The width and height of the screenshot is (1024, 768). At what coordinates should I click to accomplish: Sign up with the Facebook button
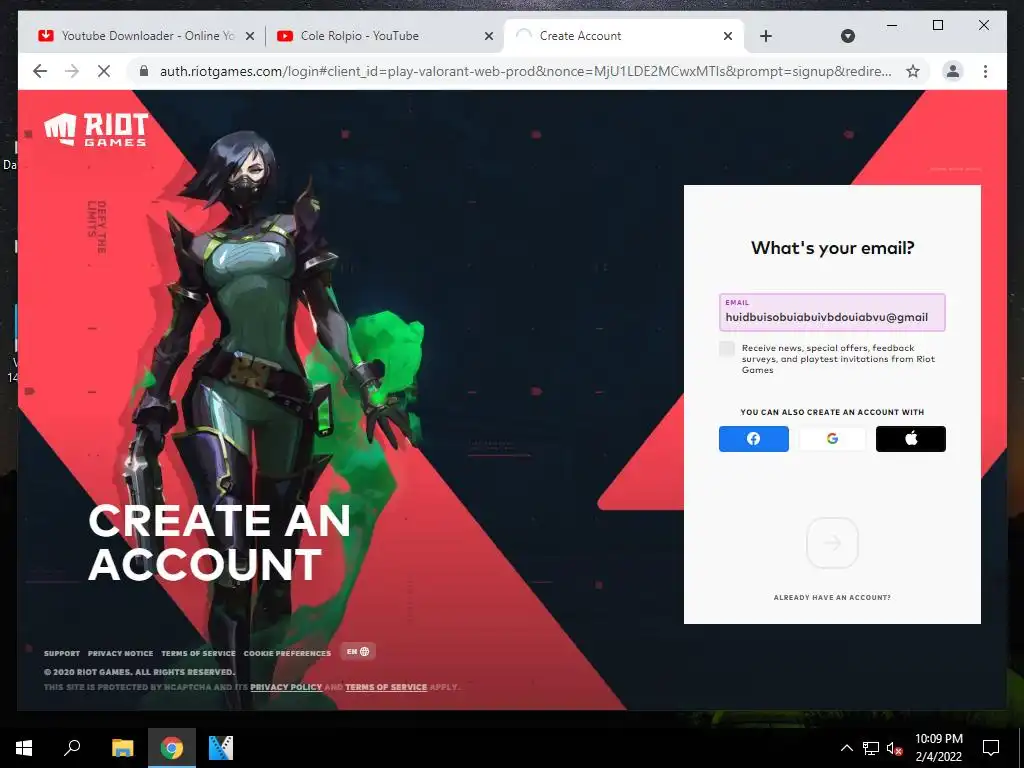(754, 439)
